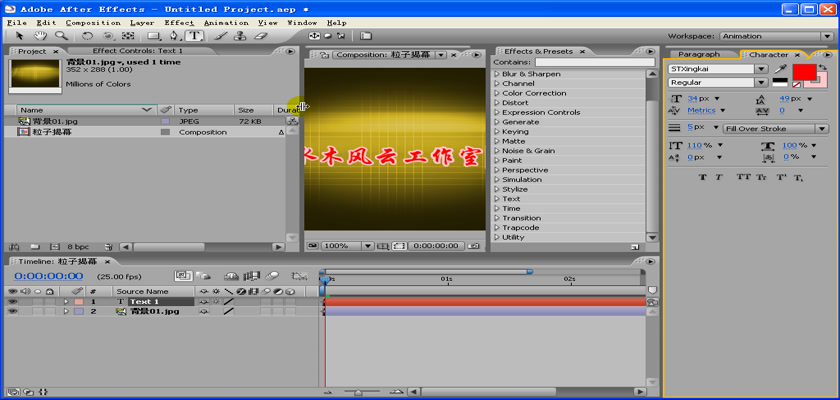Expand the Trapcode effects category
The image size is (840, 400).
tap(497, 228)
